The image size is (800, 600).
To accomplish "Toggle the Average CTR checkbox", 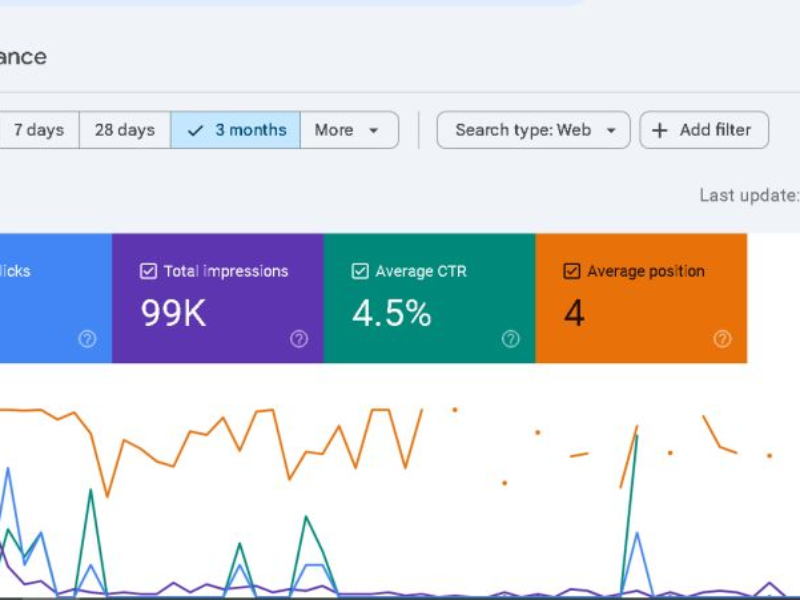I will click(x=360, y=271).
